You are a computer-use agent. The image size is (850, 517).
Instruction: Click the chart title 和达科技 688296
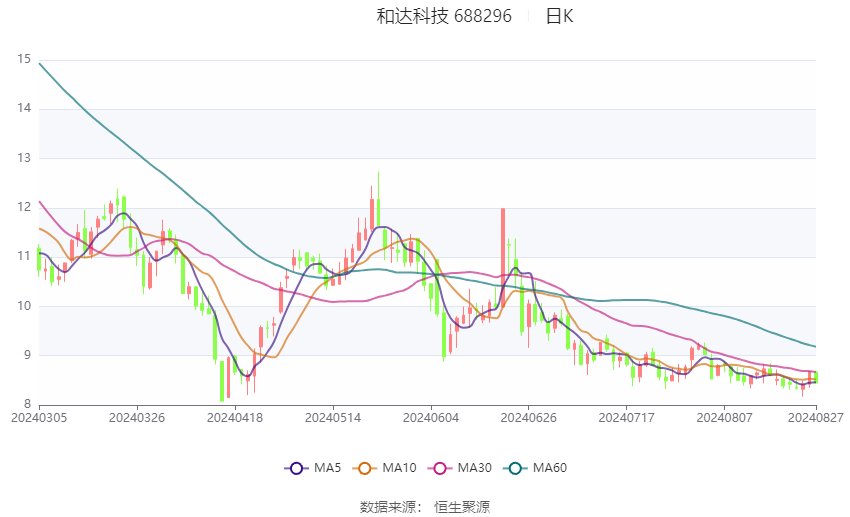(x=444, y=16)
